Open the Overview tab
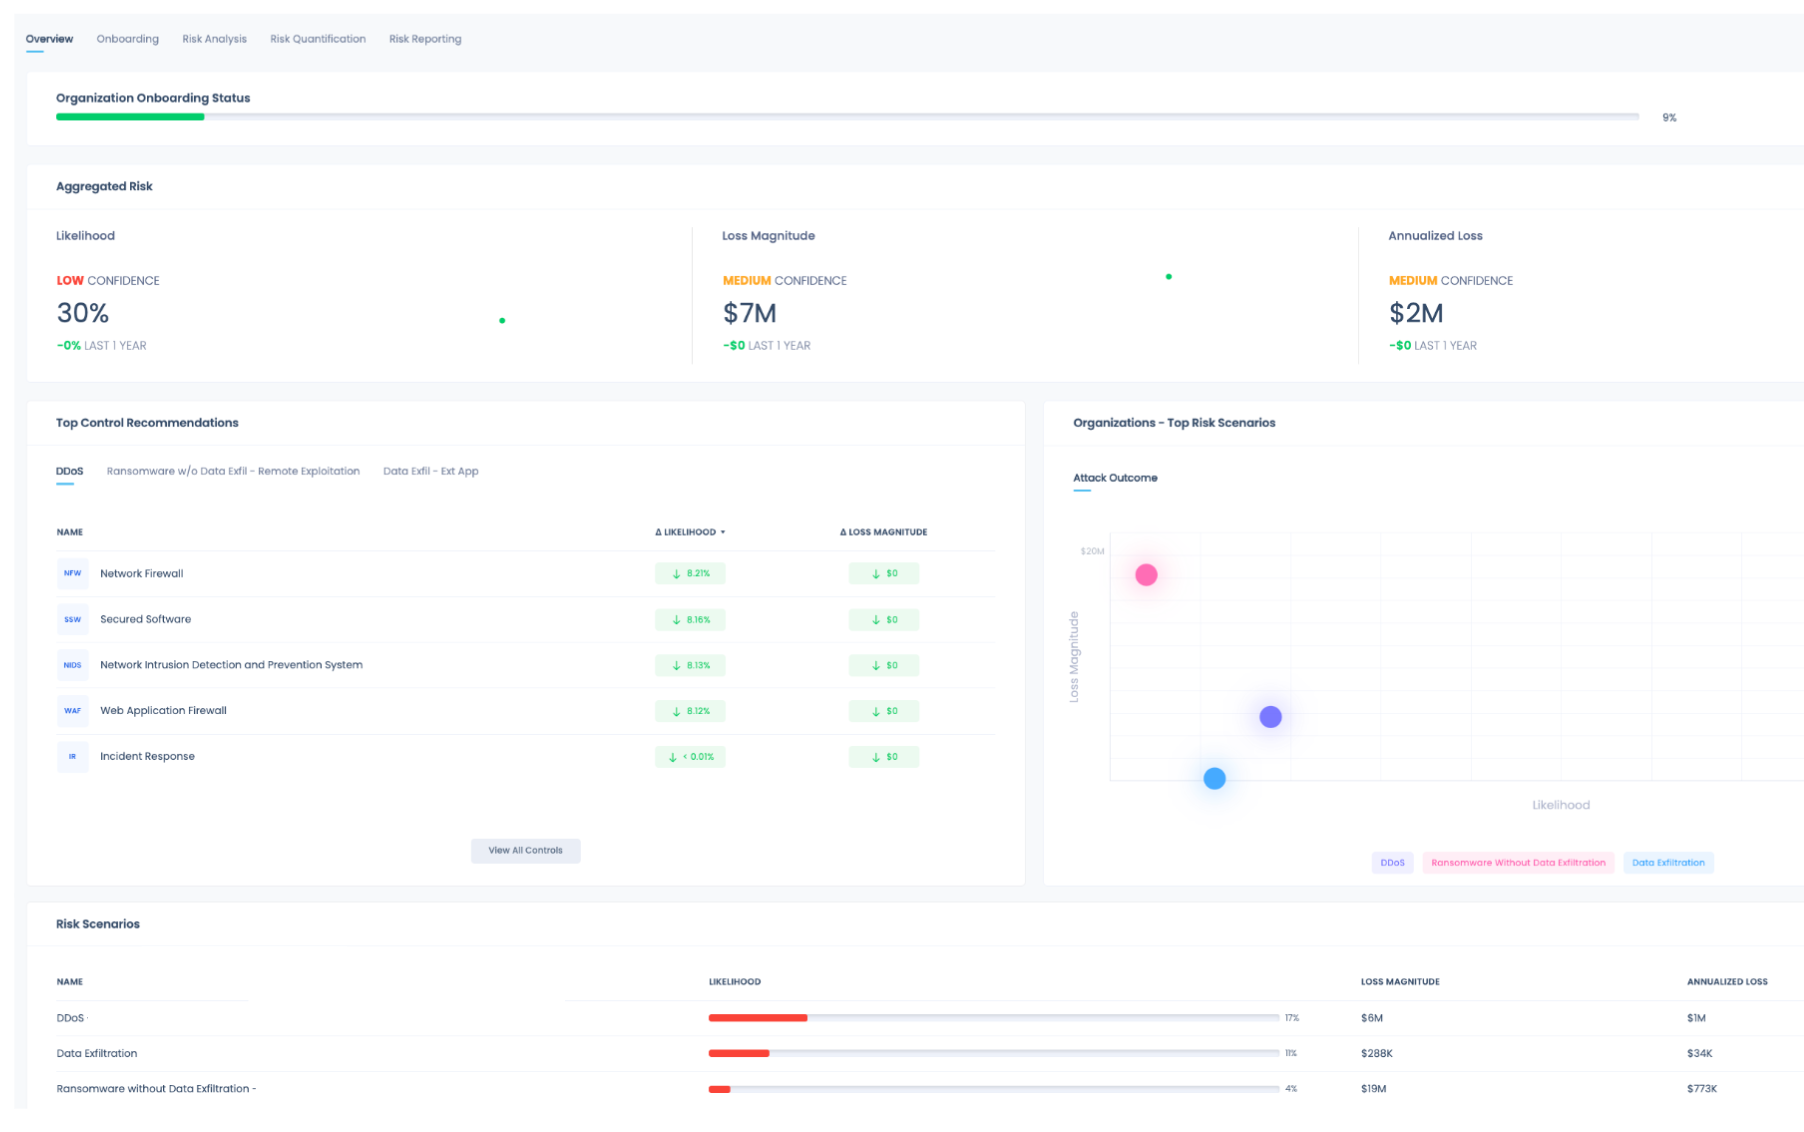The width and height of the screenshot is (1804, 1132). [x=49, y=39]
